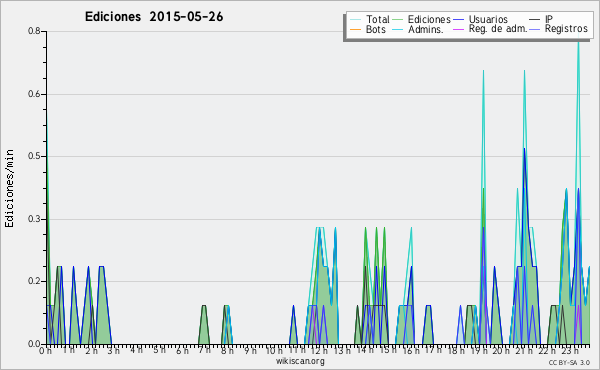The image size is (600, 370).
Task: Select the Usuarios legend label
Action: (x=488, y=19)
